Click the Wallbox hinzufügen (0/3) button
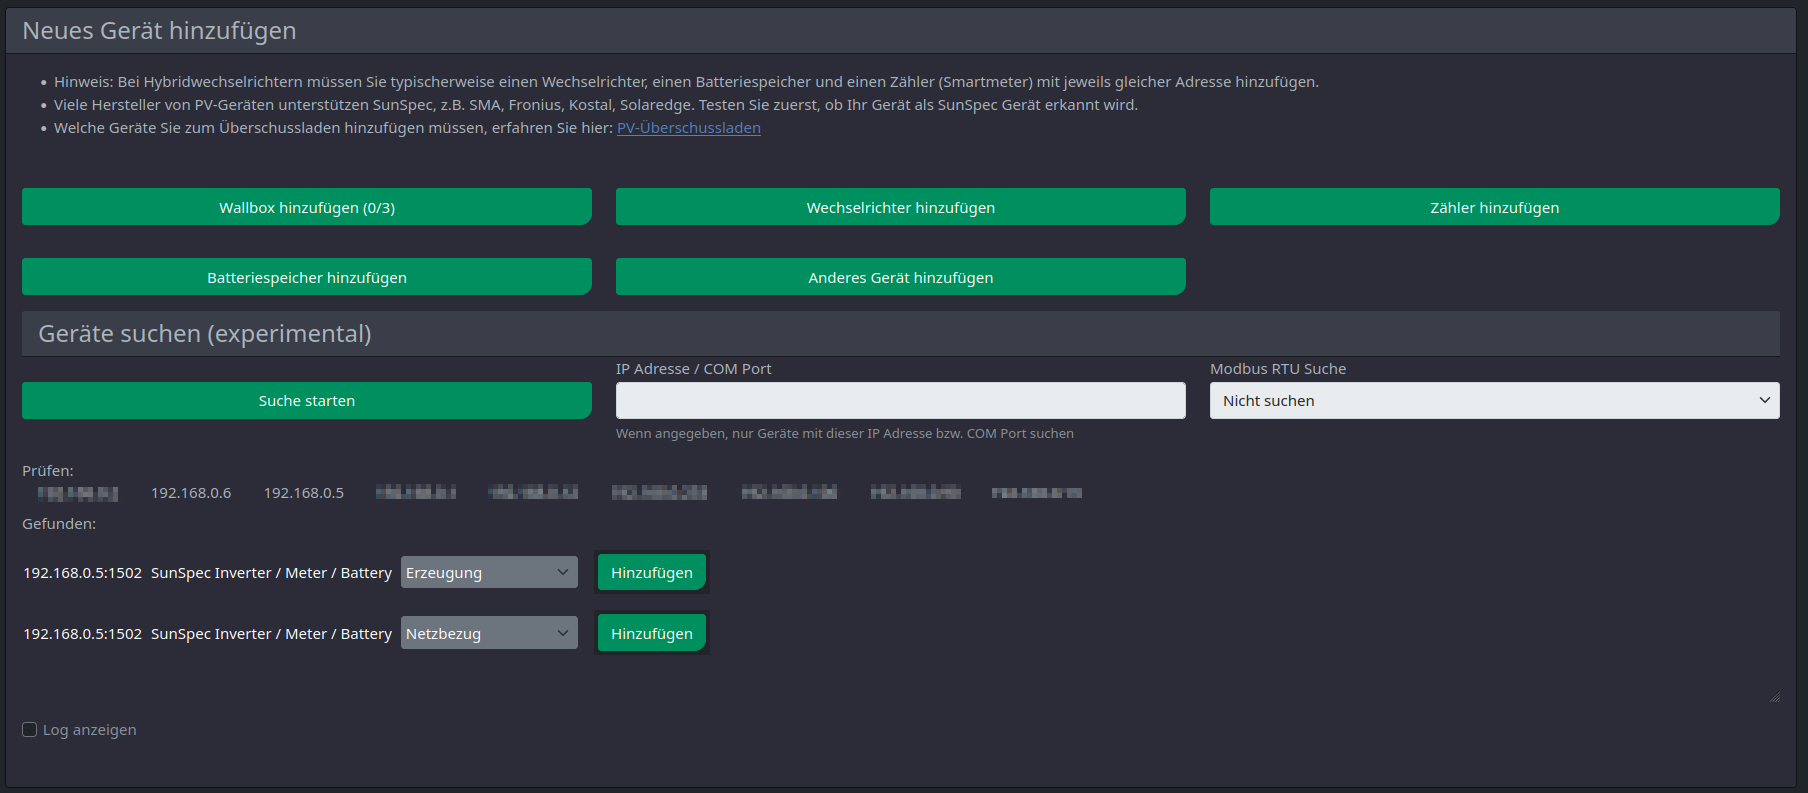The height and width of the screenshot is (793, 1808). click(306, 207)
